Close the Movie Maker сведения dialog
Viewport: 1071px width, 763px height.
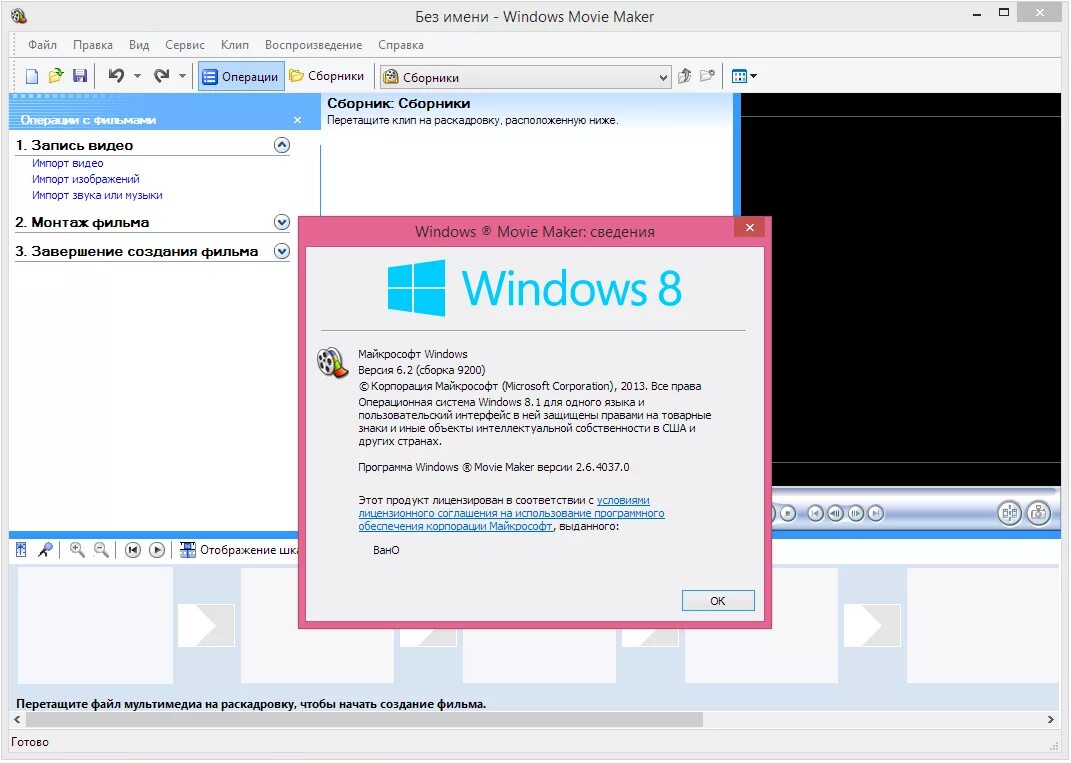pyautogui.click(x=749, y=227)
